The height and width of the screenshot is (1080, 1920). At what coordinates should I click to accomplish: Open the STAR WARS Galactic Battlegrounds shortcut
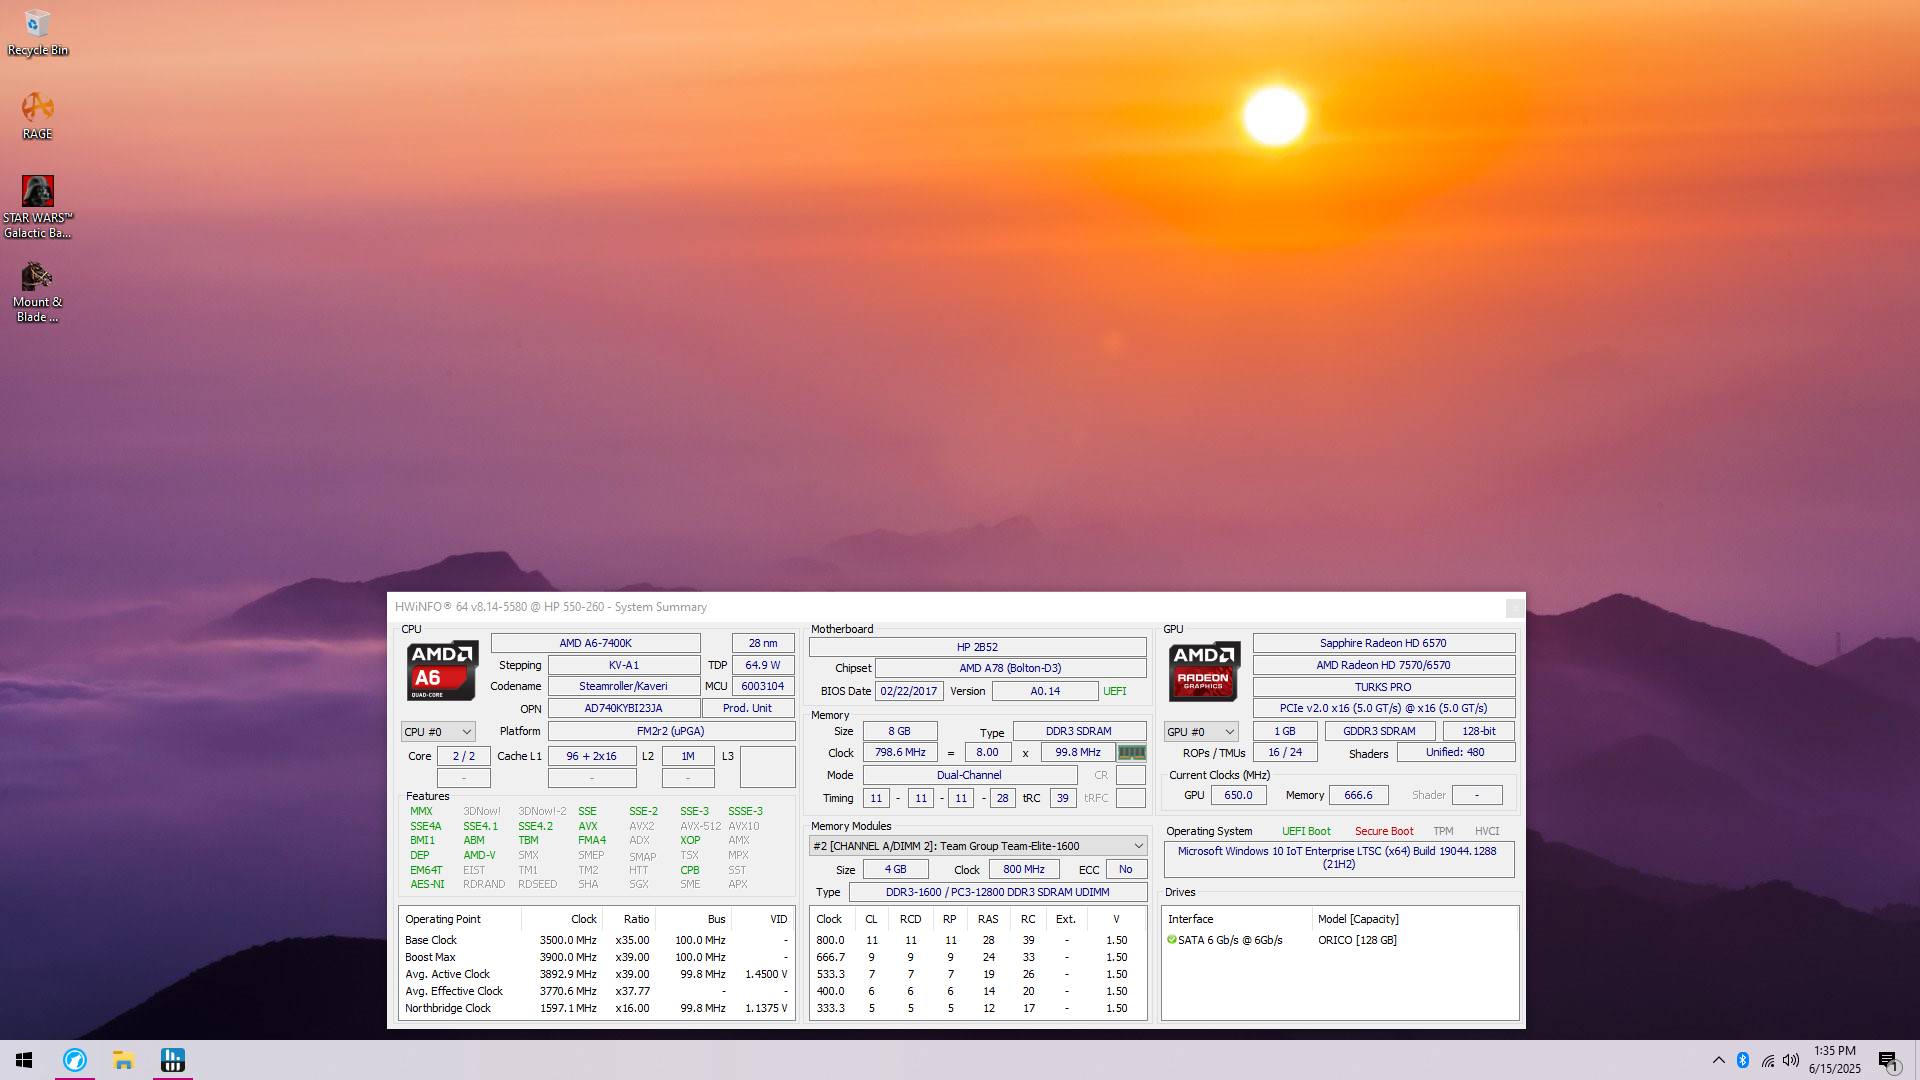(37, 207)
